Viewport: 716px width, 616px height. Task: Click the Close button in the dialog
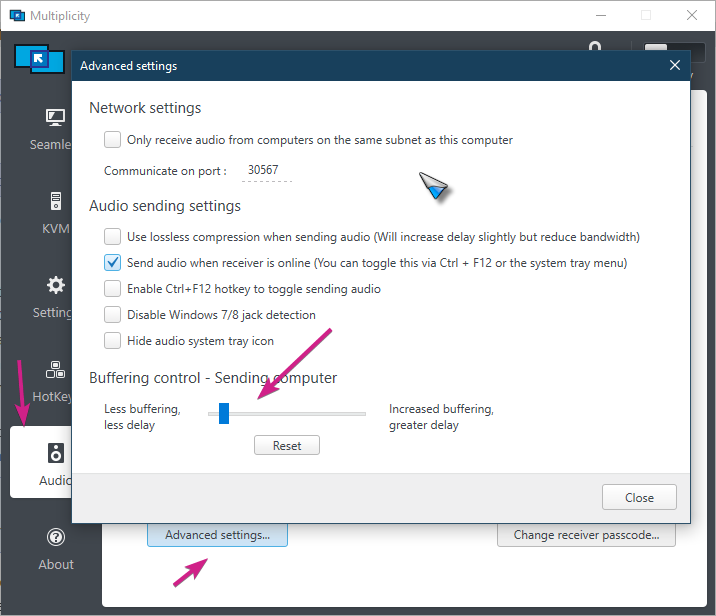click(x=639, y=497)
